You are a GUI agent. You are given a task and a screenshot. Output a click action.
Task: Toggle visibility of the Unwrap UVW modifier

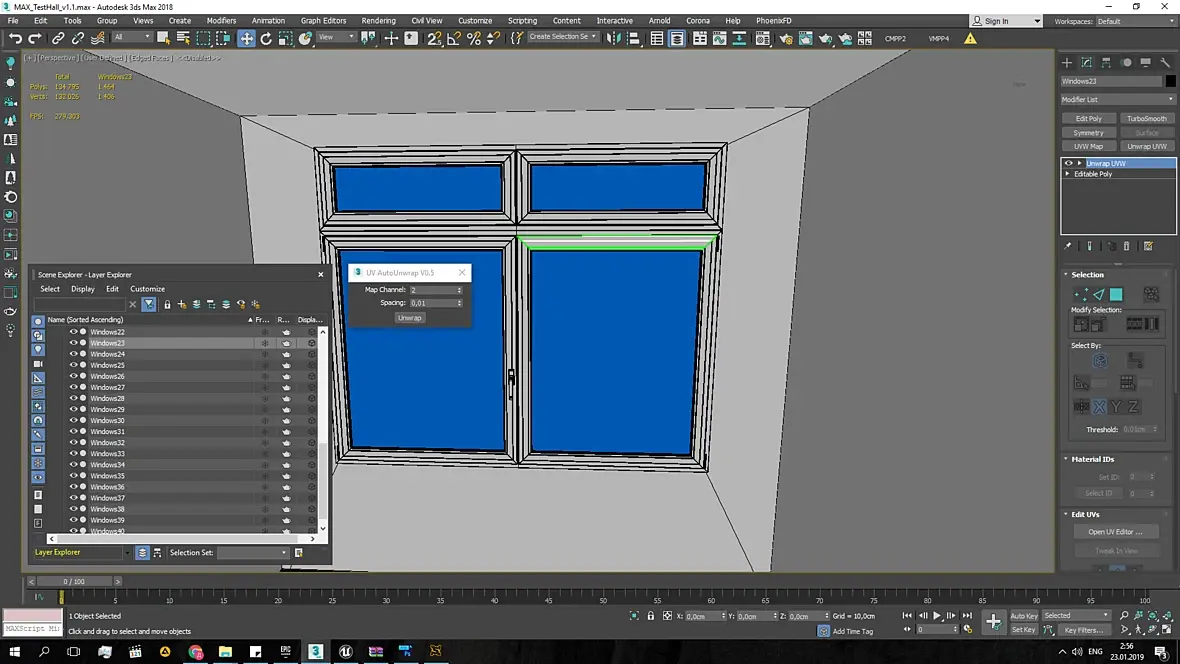[1068, 163]
